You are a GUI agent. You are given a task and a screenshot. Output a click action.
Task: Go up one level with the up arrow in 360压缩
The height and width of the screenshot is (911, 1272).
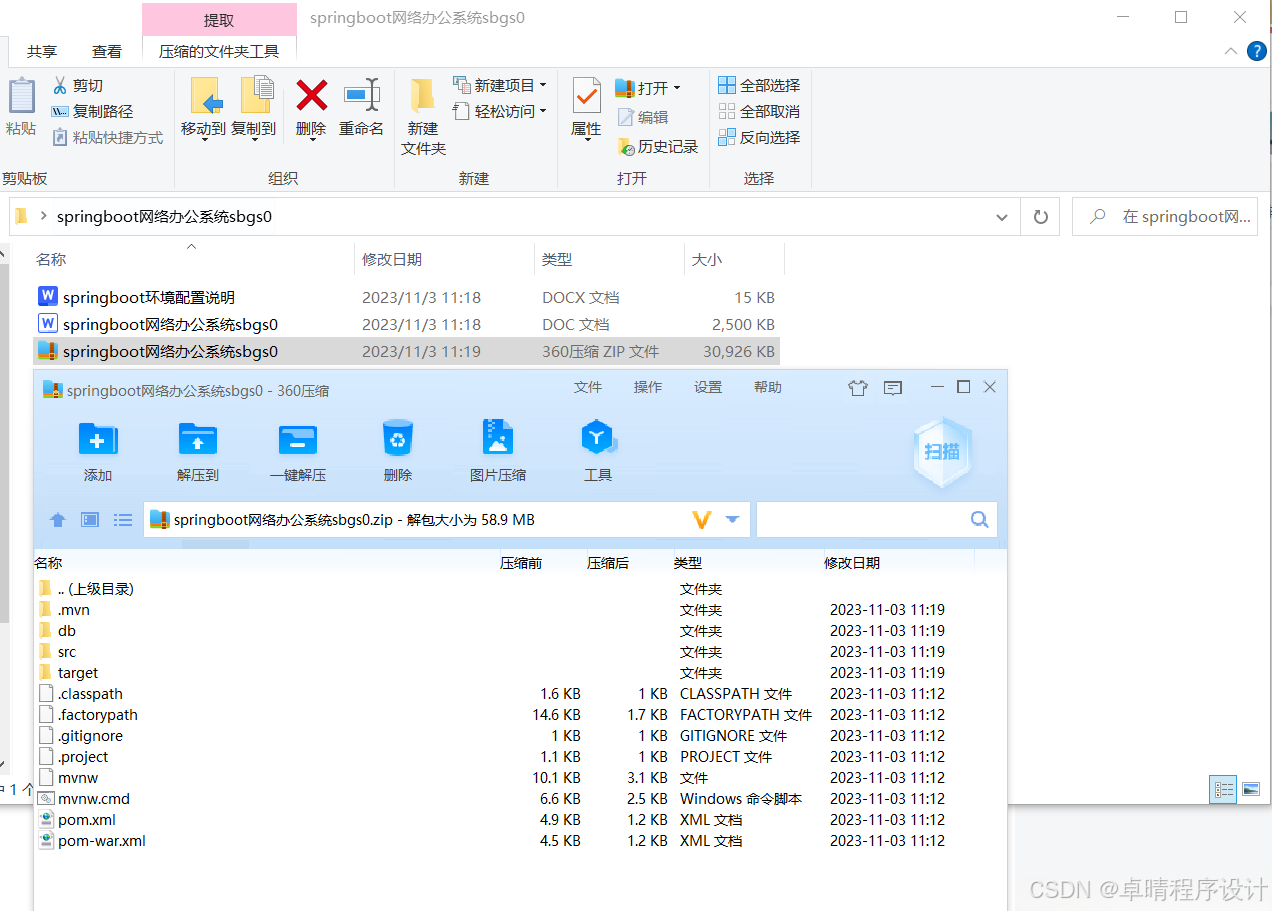coord(58,520)
